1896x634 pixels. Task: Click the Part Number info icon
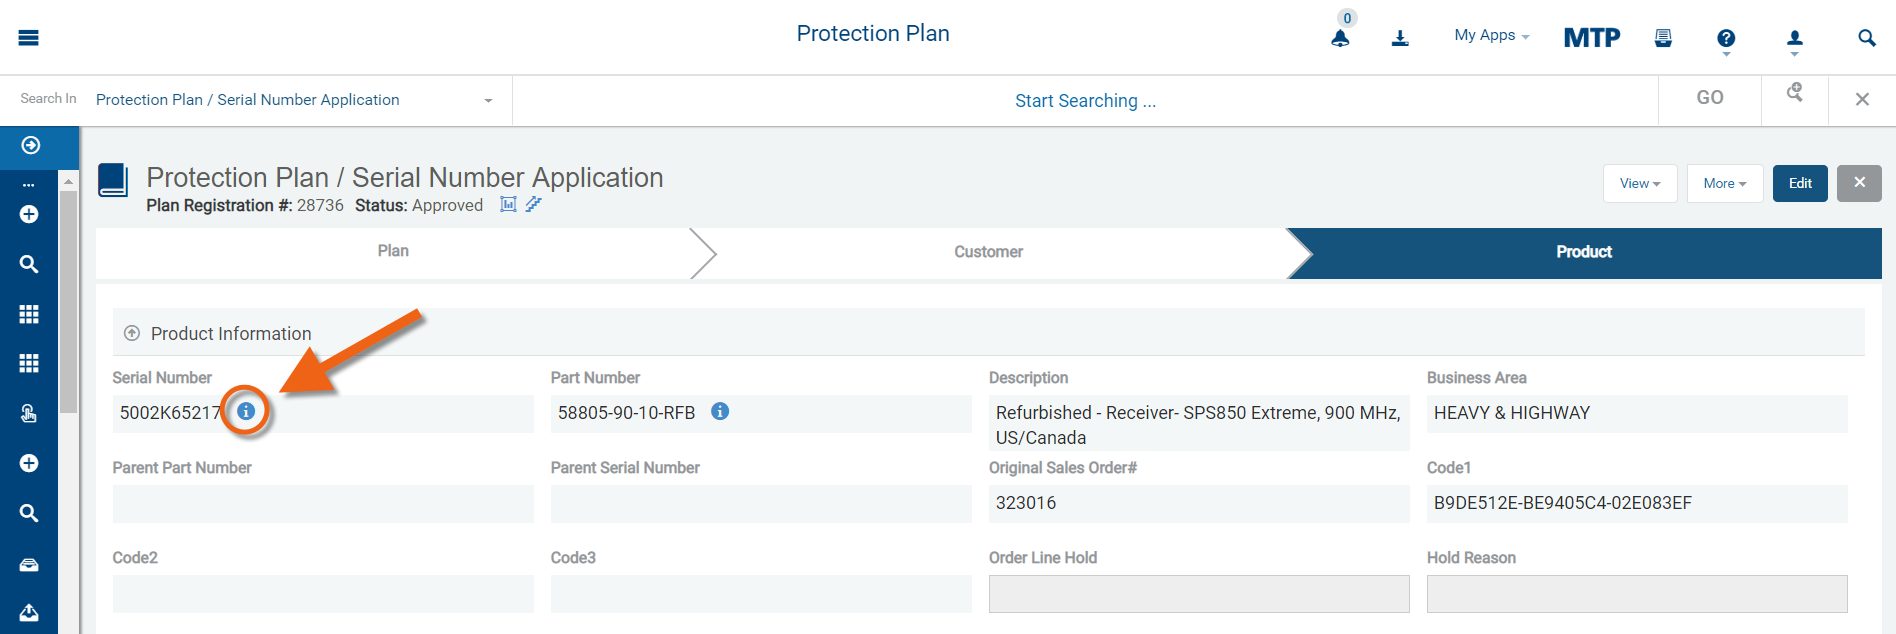(x=720, y=411)
